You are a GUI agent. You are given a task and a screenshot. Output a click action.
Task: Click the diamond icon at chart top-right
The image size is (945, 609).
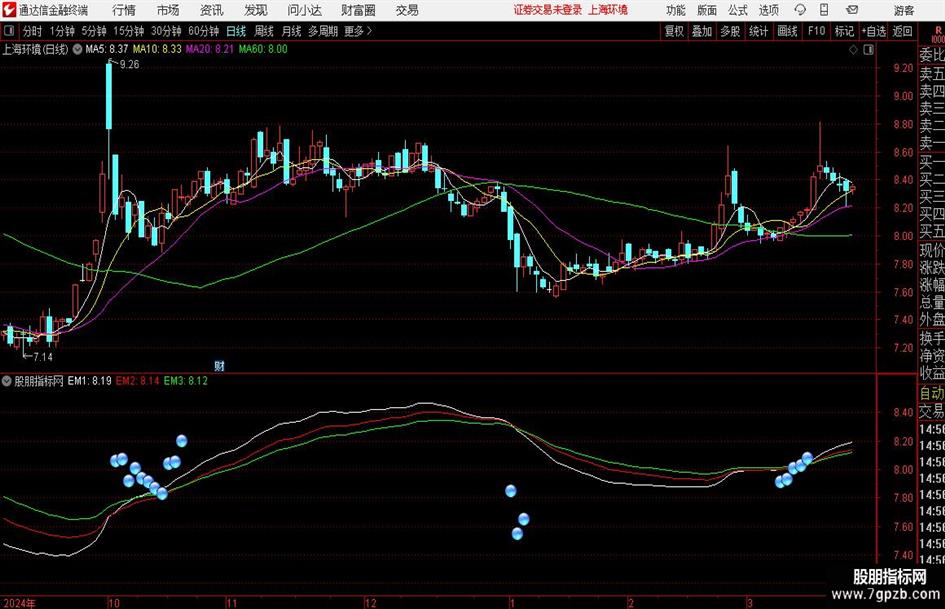(853, 49)
